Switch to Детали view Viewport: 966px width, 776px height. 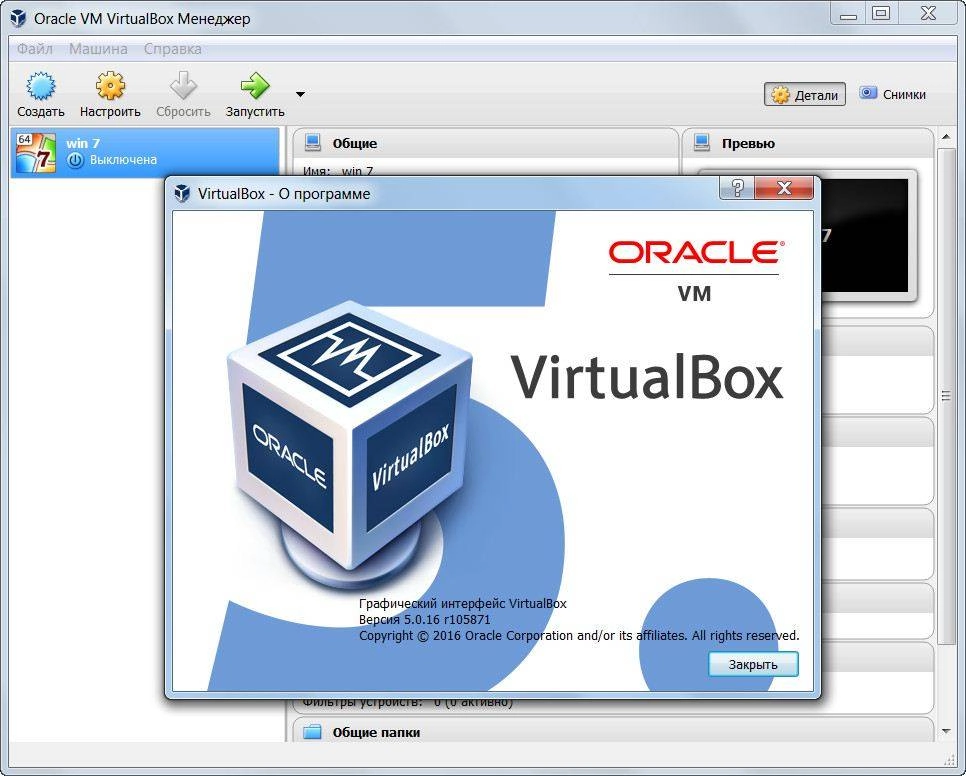click(805, 95)
